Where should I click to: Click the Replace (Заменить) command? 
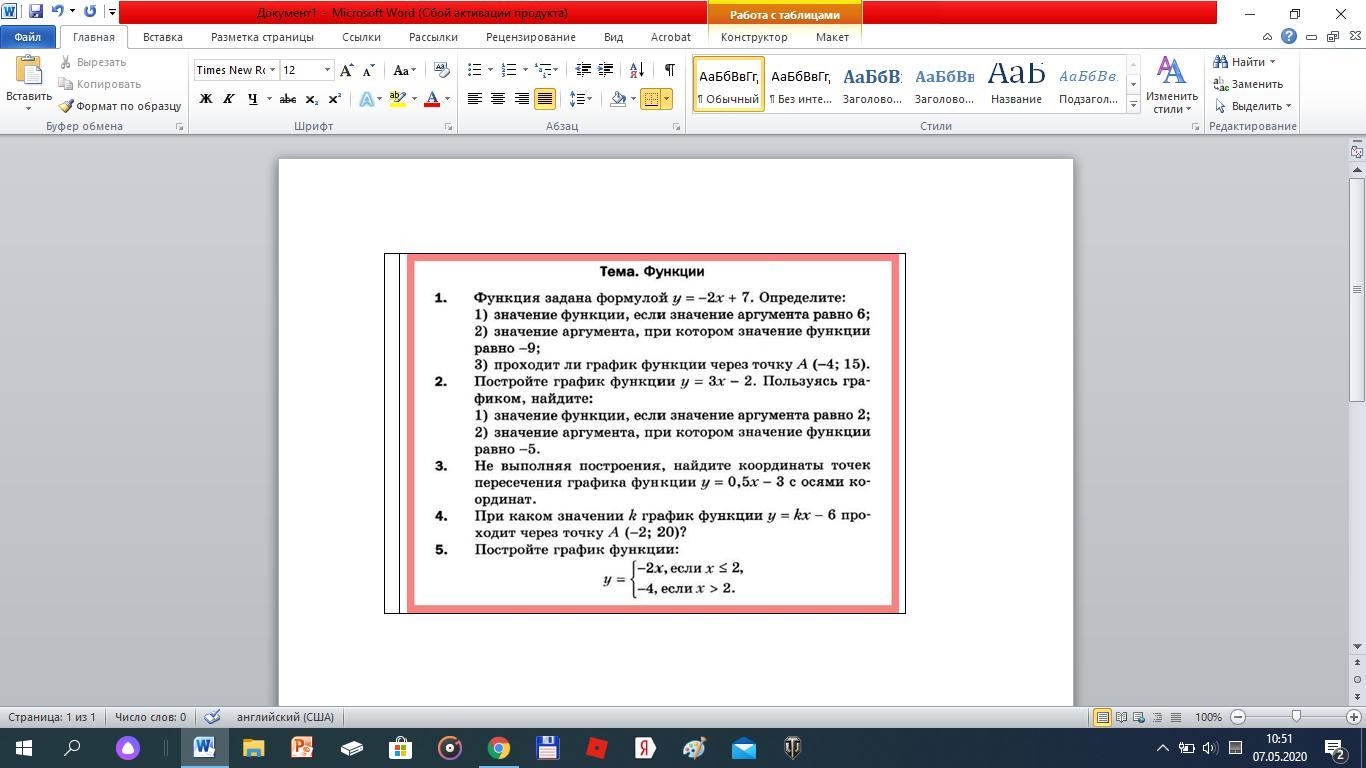(x=1248, y=84)
